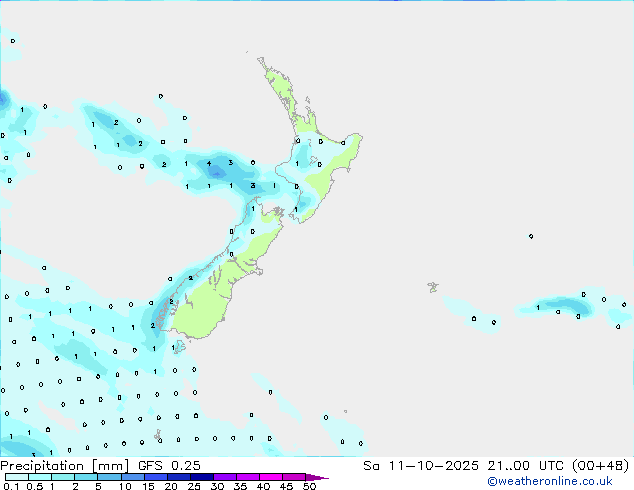Image resolution: width=634 pixels, height=490 pixels.
Task: Click the '0.1' legend scale label
Action: 11,486
